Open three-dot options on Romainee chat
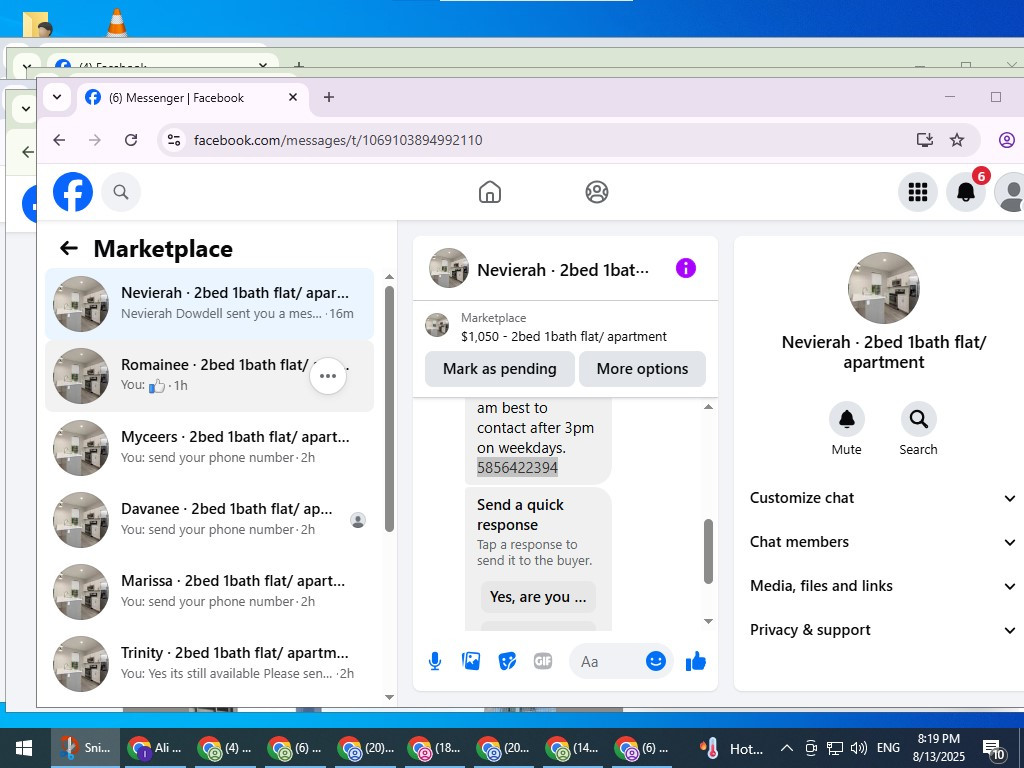 (x=328, y=376)
